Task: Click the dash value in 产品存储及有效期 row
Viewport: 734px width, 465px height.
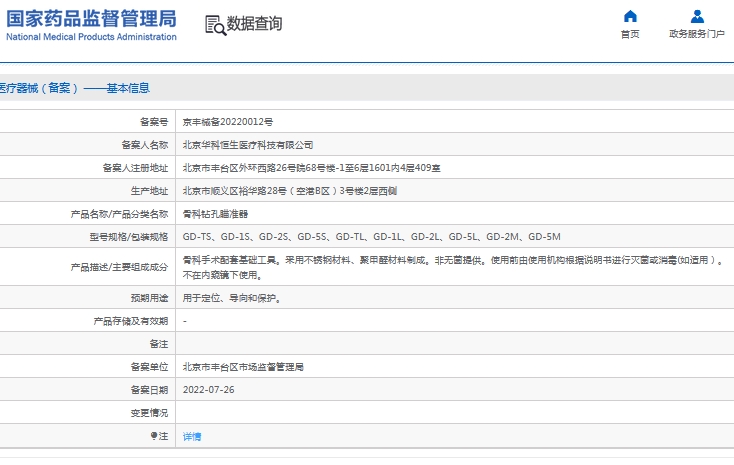Action: (x=185, y=321)
